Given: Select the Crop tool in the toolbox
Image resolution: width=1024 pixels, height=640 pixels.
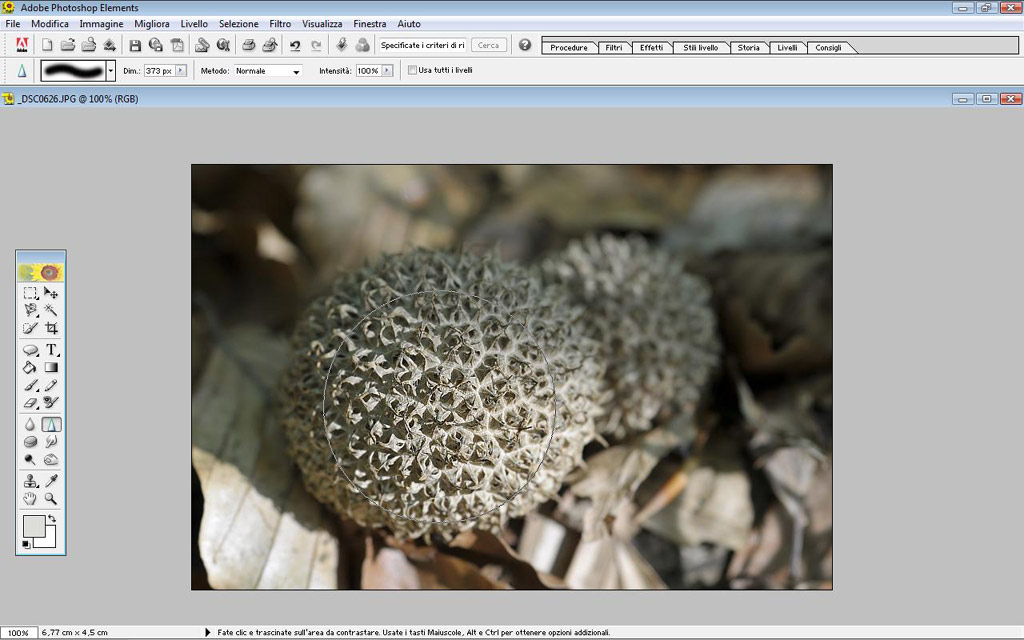Looking at the screenshot, I should coord(51,328).
